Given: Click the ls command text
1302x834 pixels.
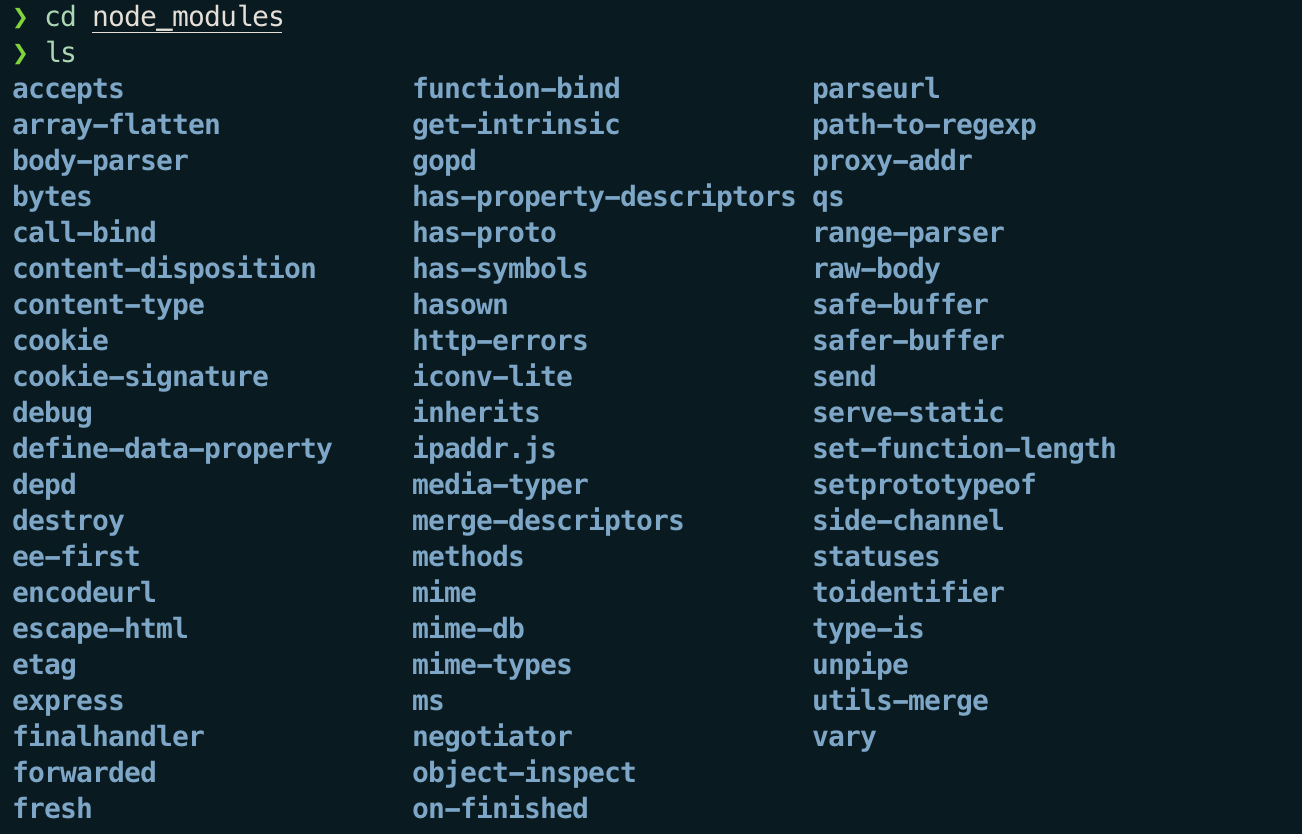Looking at the screenshot, I should pyautogui.click(x=61, y=53).
